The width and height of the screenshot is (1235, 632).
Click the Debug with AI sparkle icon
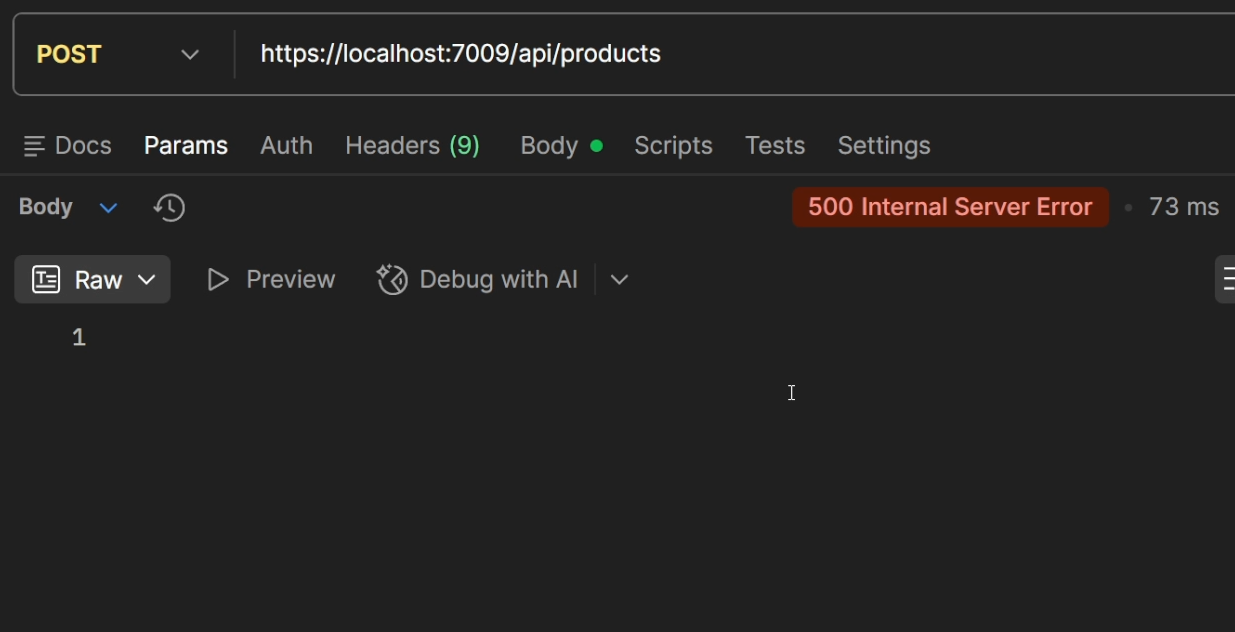click(392, 280)
